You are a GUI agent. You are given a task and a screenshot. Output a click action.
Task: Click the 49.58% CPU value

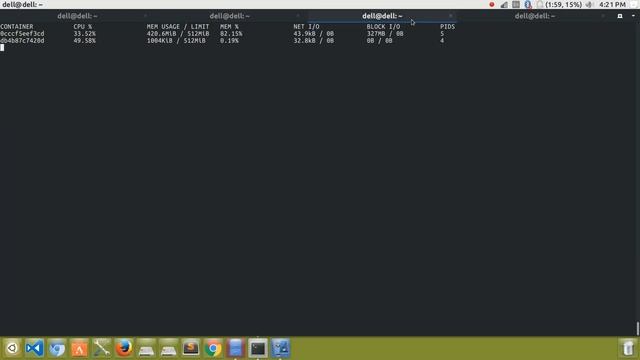pyautogui.click(x=84, y=40)
